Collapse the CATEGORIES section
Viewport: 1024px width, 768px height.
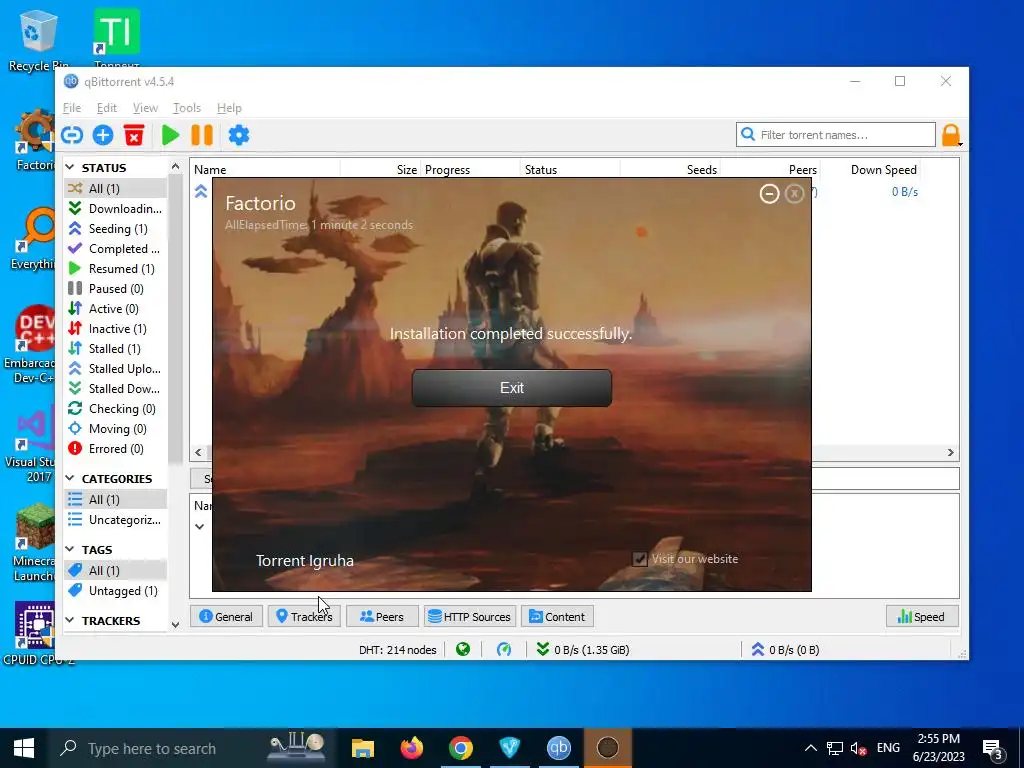tap(70, 478)
